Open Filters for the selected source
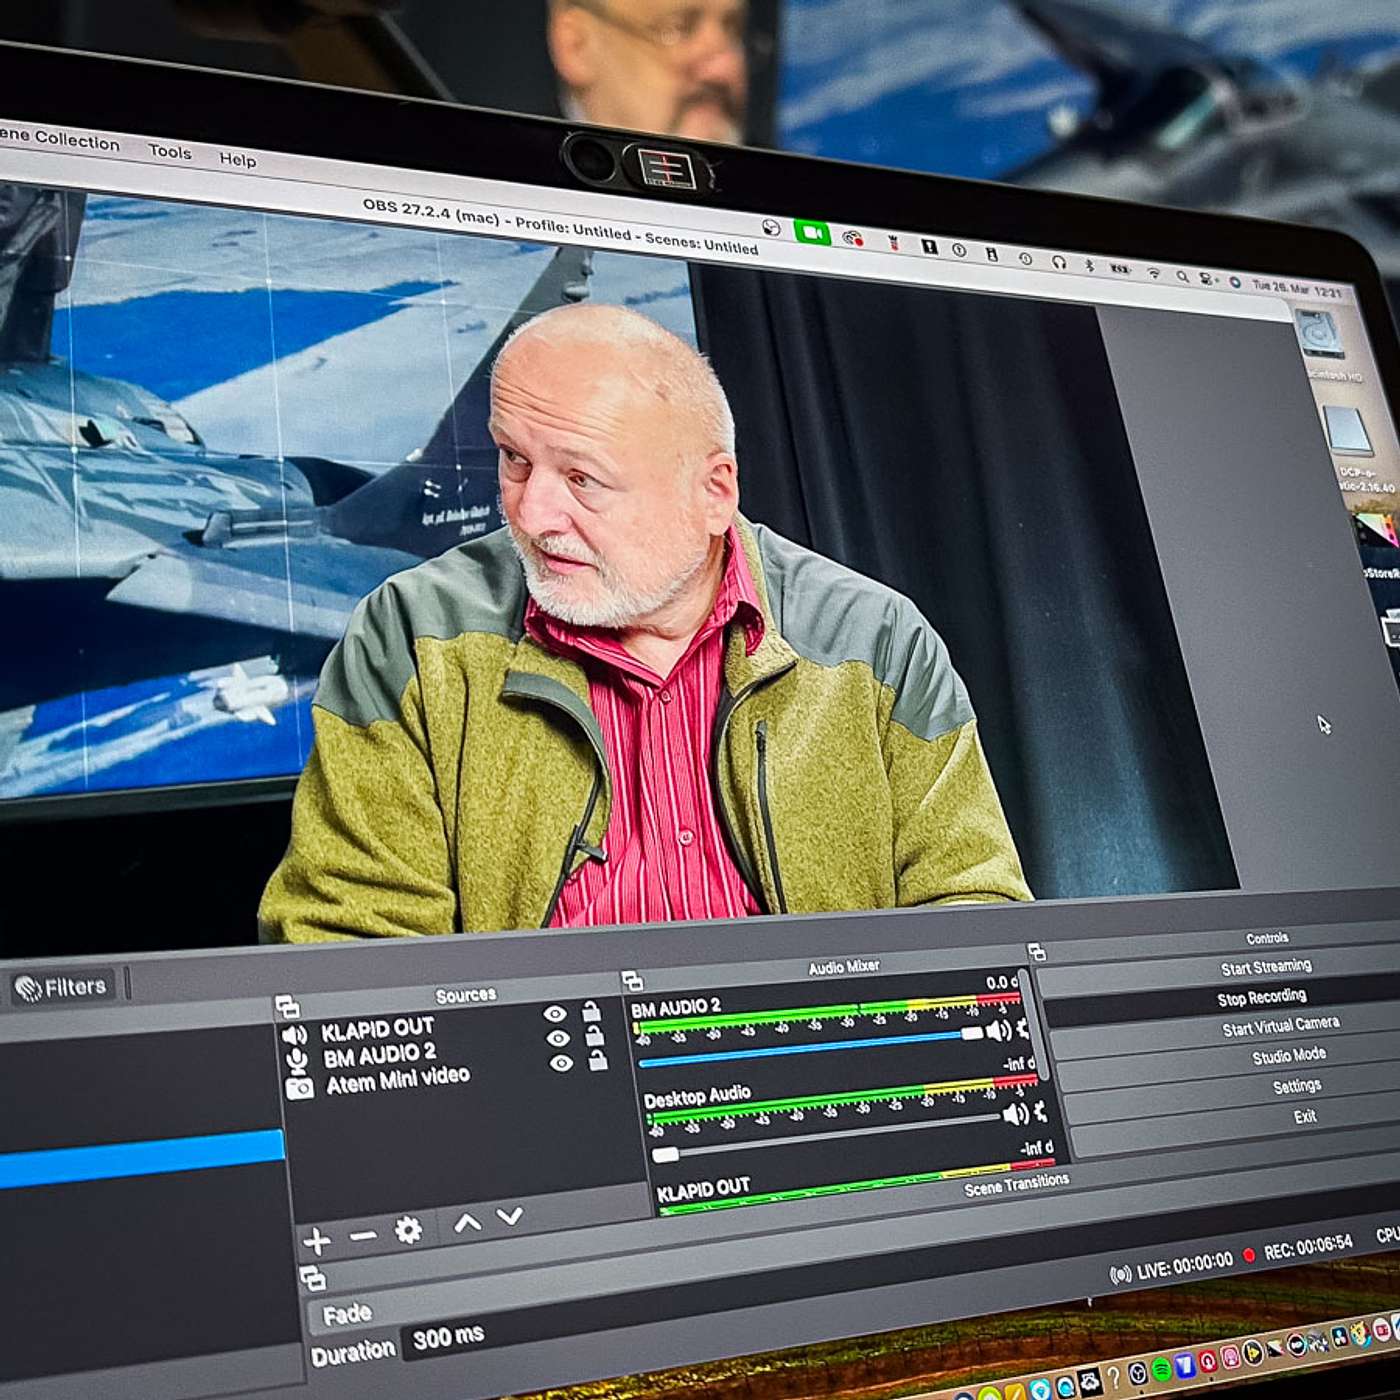The image size is (1400, 1400). 62,988
